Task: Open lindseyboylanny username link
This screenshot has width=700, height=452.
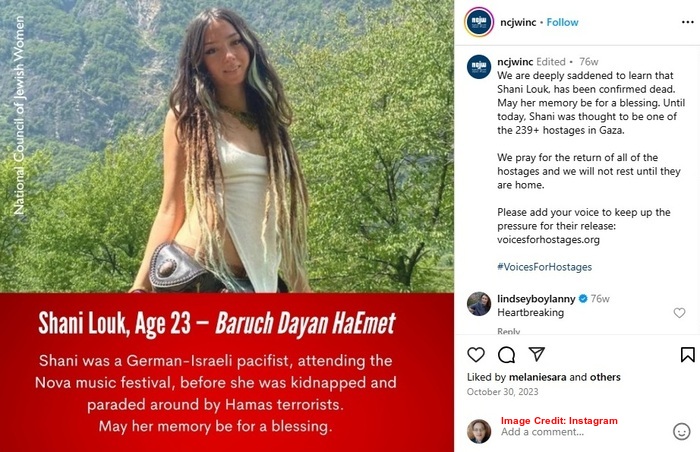Action: 536,299
